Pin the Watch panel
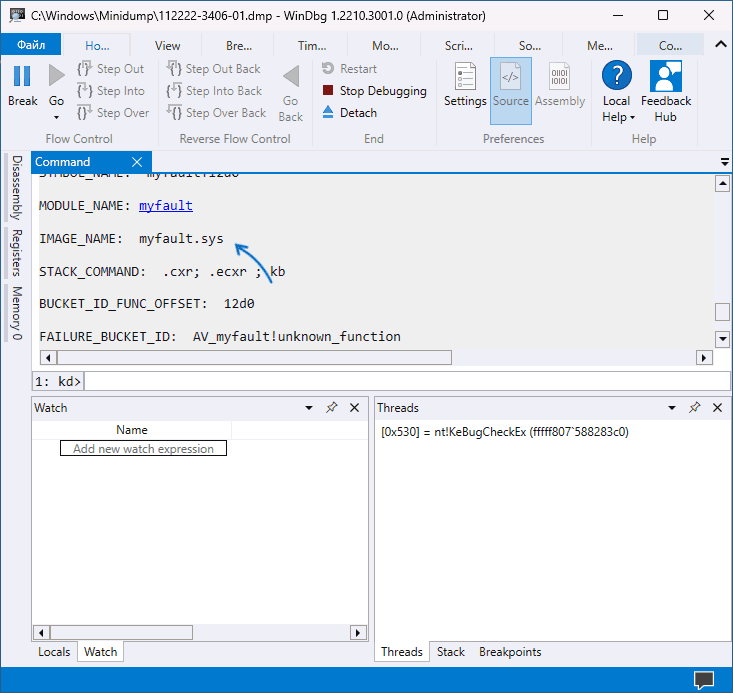 coord(331,407)
